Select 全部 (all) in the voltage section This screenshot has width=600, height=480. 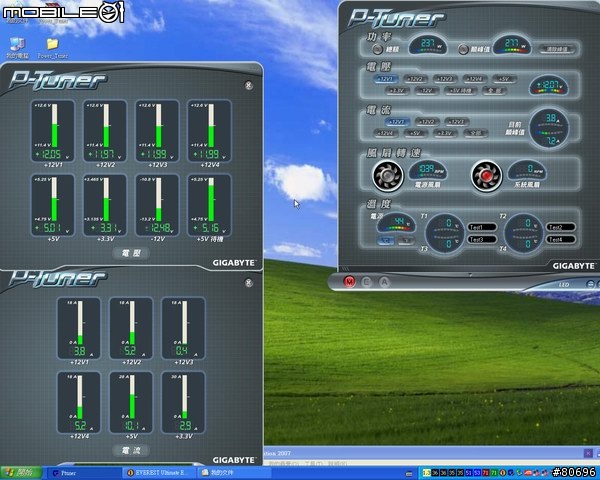tap(494, 91)
